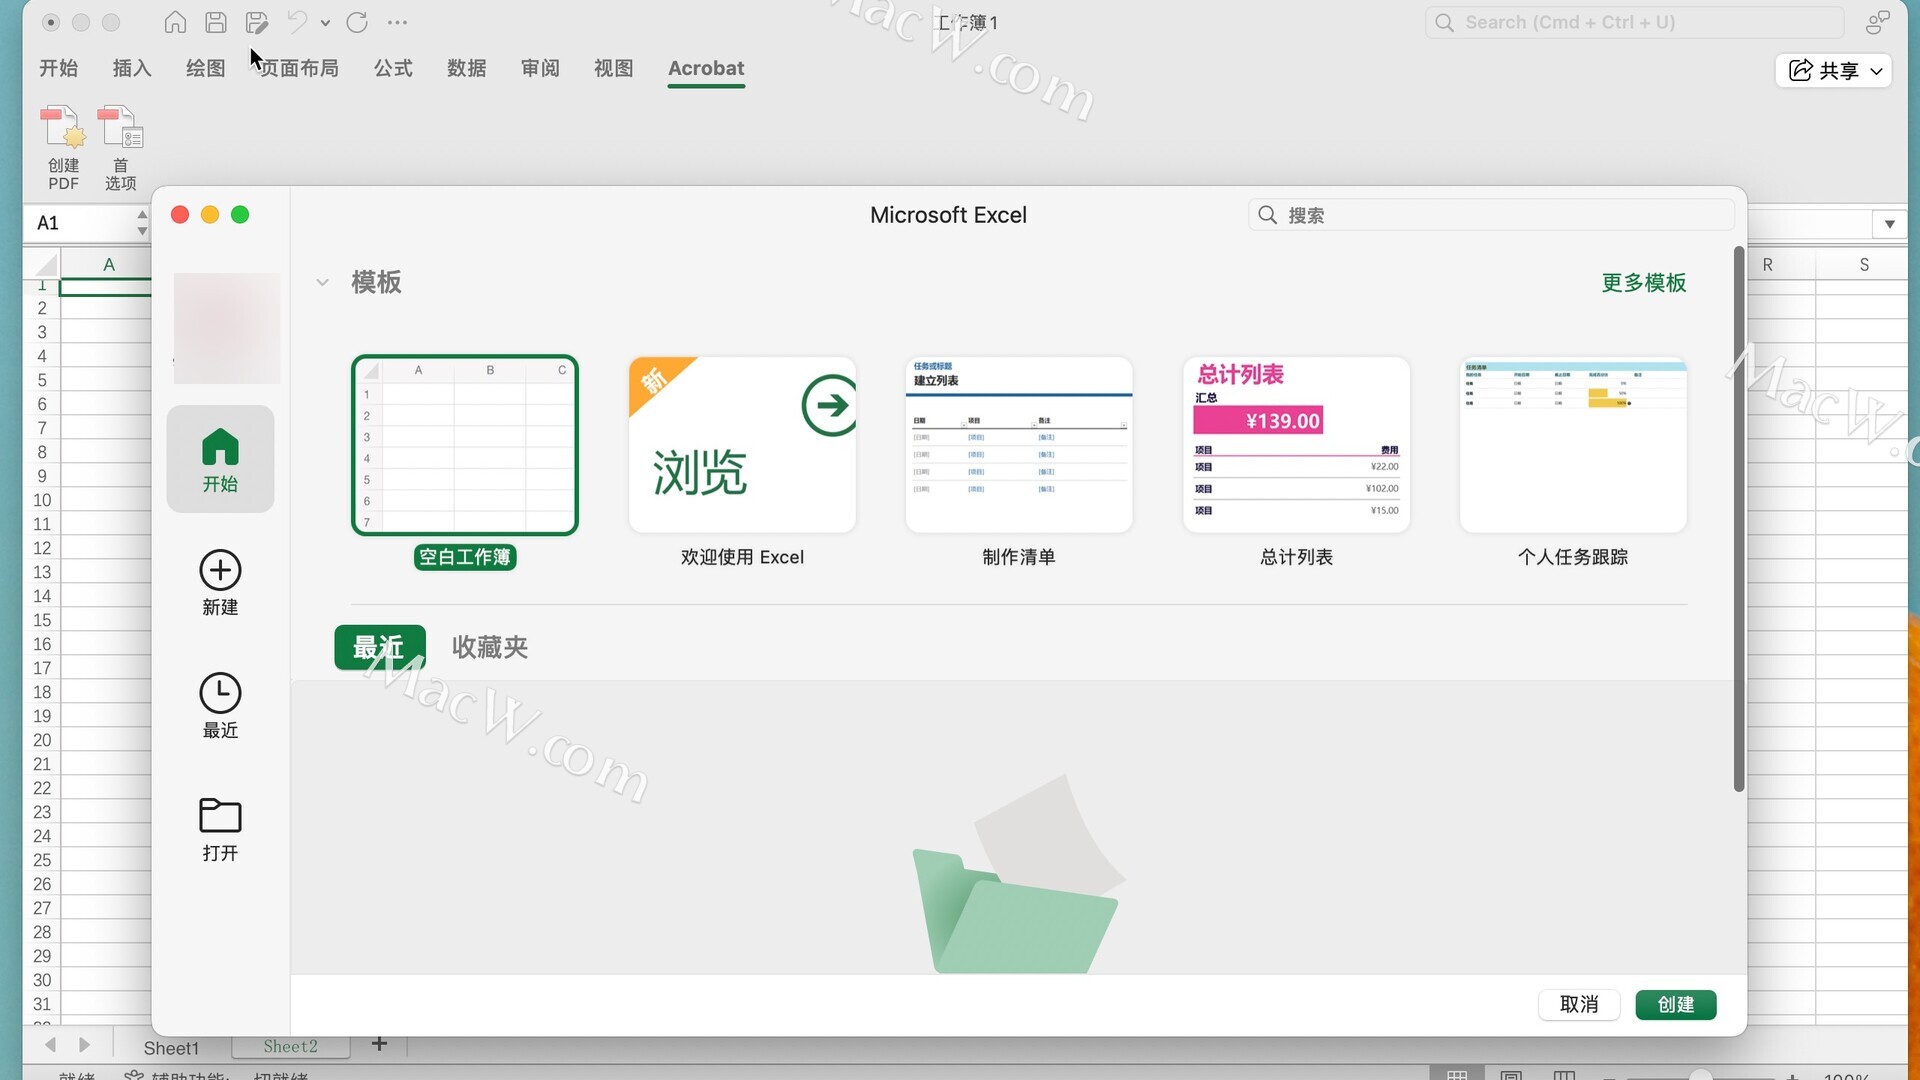Screen dimensions: 1920x1080
Task: Switch to the 开始 ribbon tab
Action: tap(58, 68)
